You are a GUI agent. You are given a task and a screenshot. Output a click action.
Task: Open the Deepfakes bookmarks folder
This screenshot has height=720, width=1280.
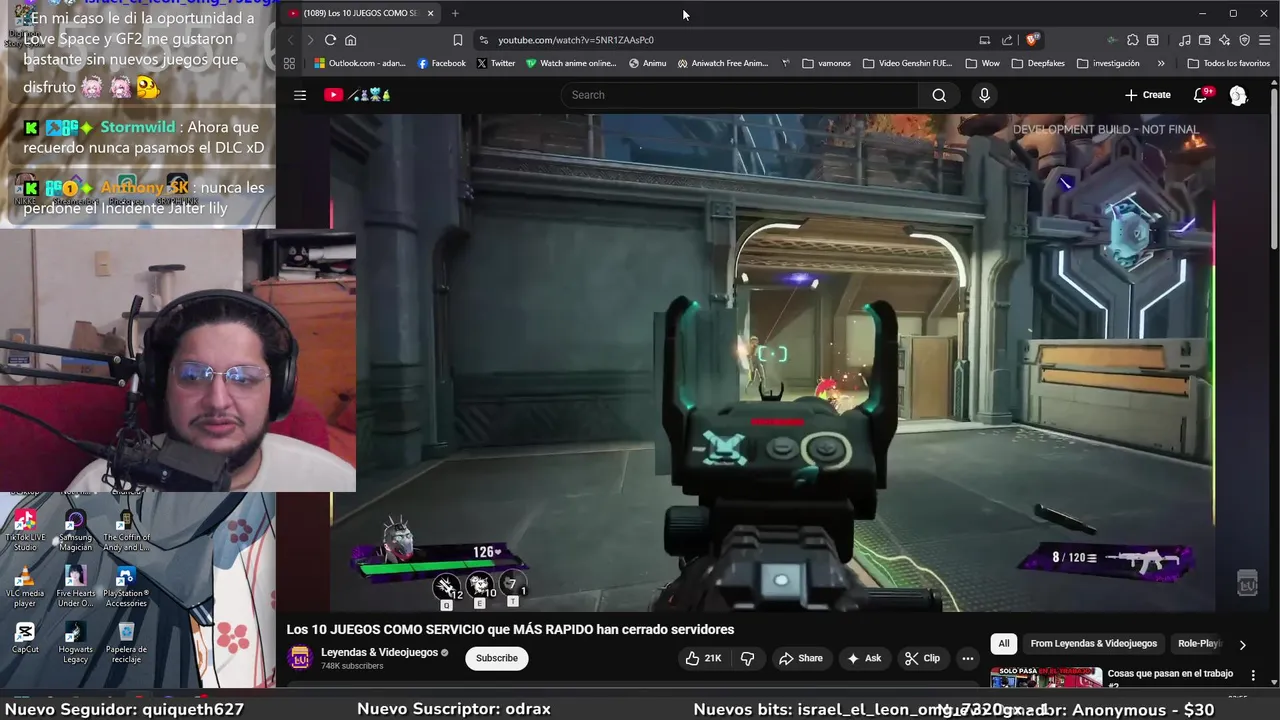point(1038,63)
